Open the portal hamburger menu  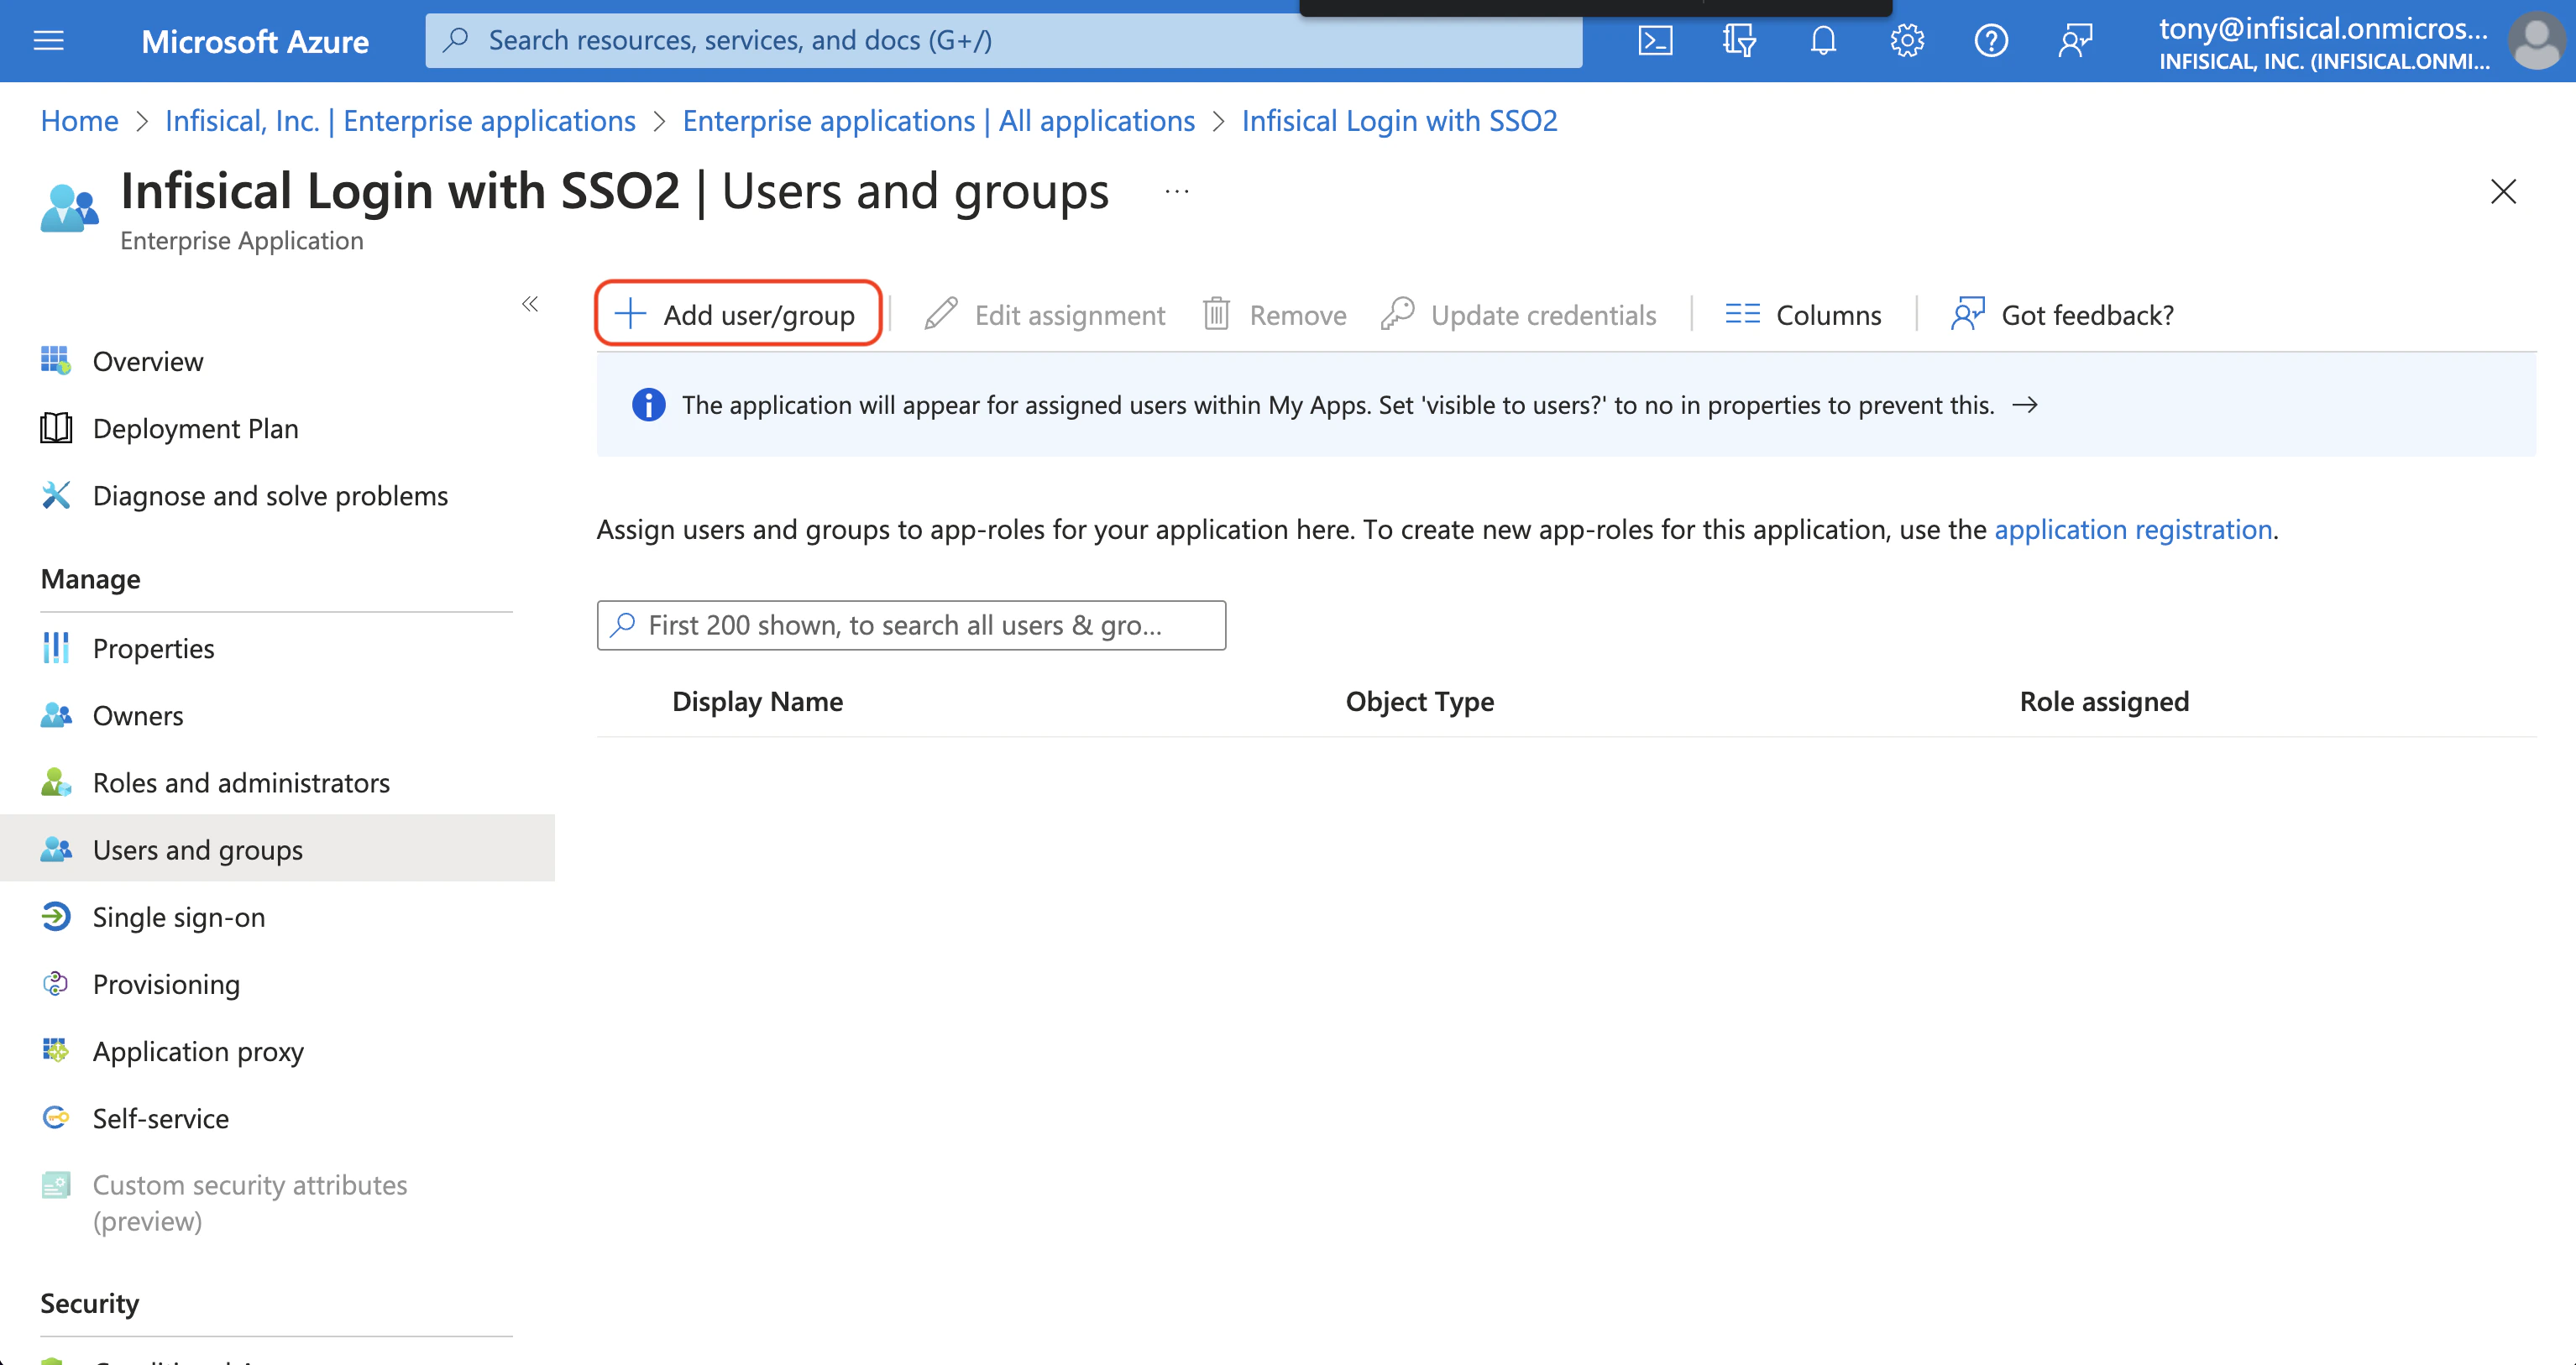tap(48, 41)
